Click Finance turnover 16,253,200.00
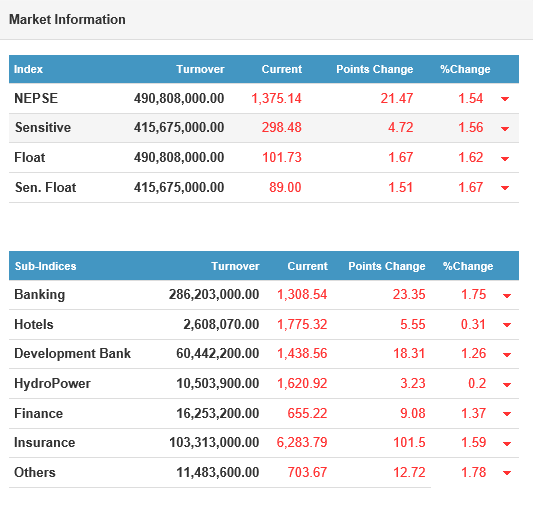 (x=218, y=414)
